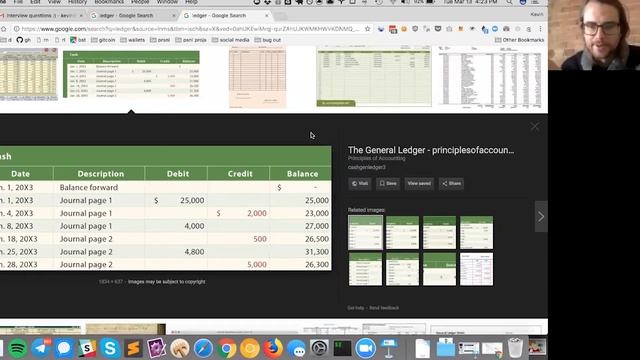Click the browser home button
Screen dimensions: 640x360
pyautogui.click(x=4, y=29)
